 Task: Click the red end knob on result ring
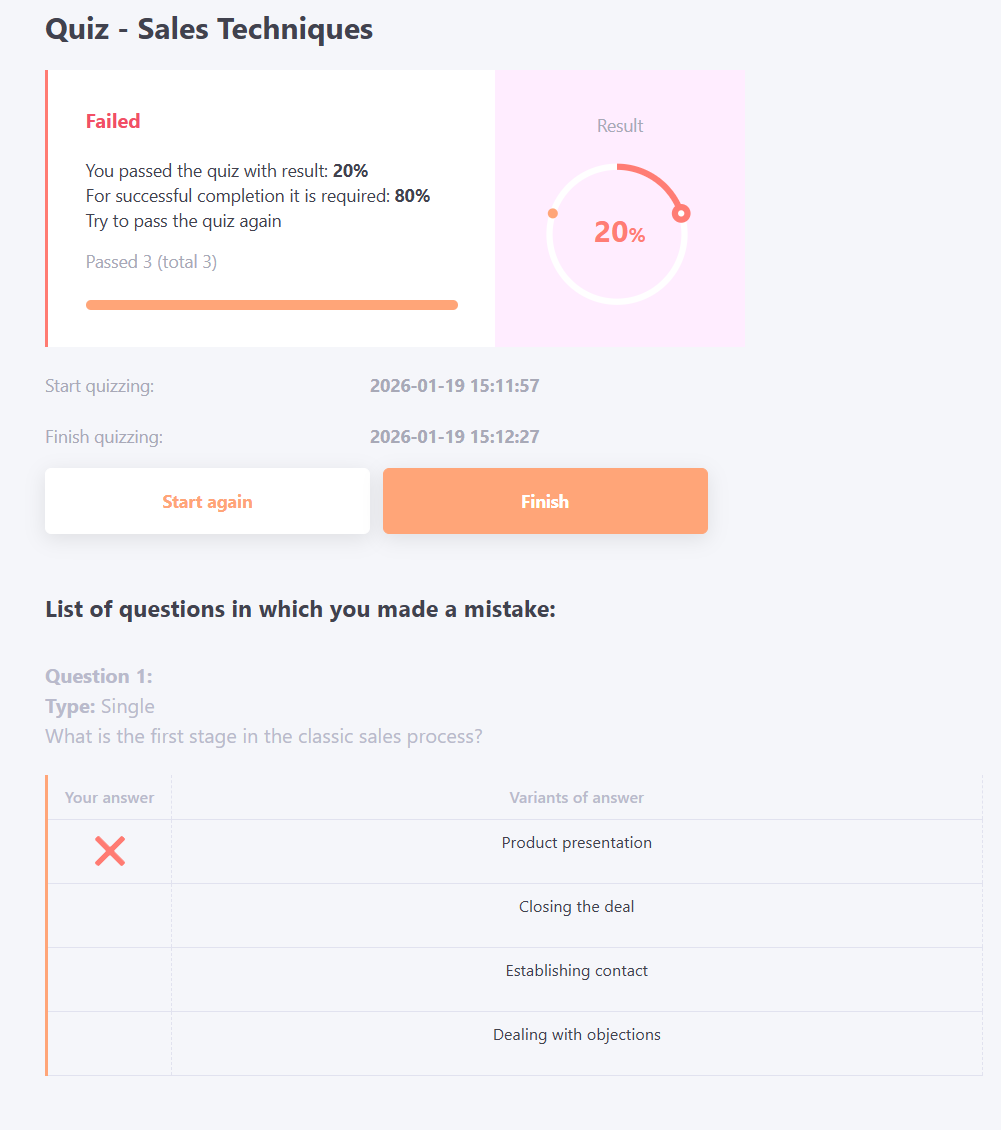pos(681,213)
